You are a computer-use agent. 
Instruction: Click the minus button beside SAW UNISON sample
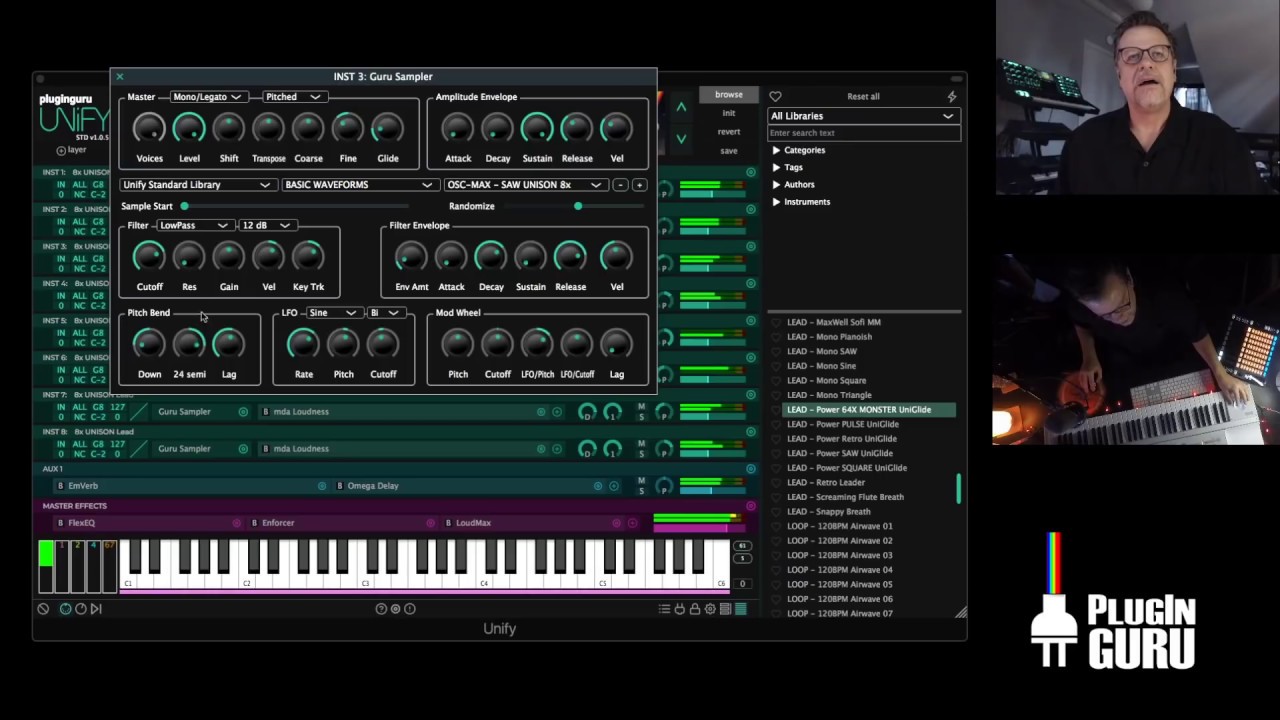[x=620, y=185]
